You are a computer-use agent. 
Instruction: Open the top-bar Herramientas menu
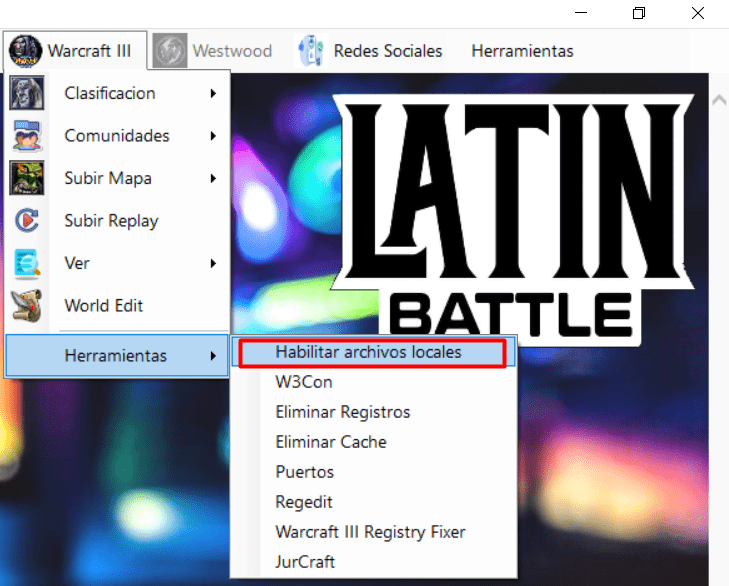coord(522,51)
